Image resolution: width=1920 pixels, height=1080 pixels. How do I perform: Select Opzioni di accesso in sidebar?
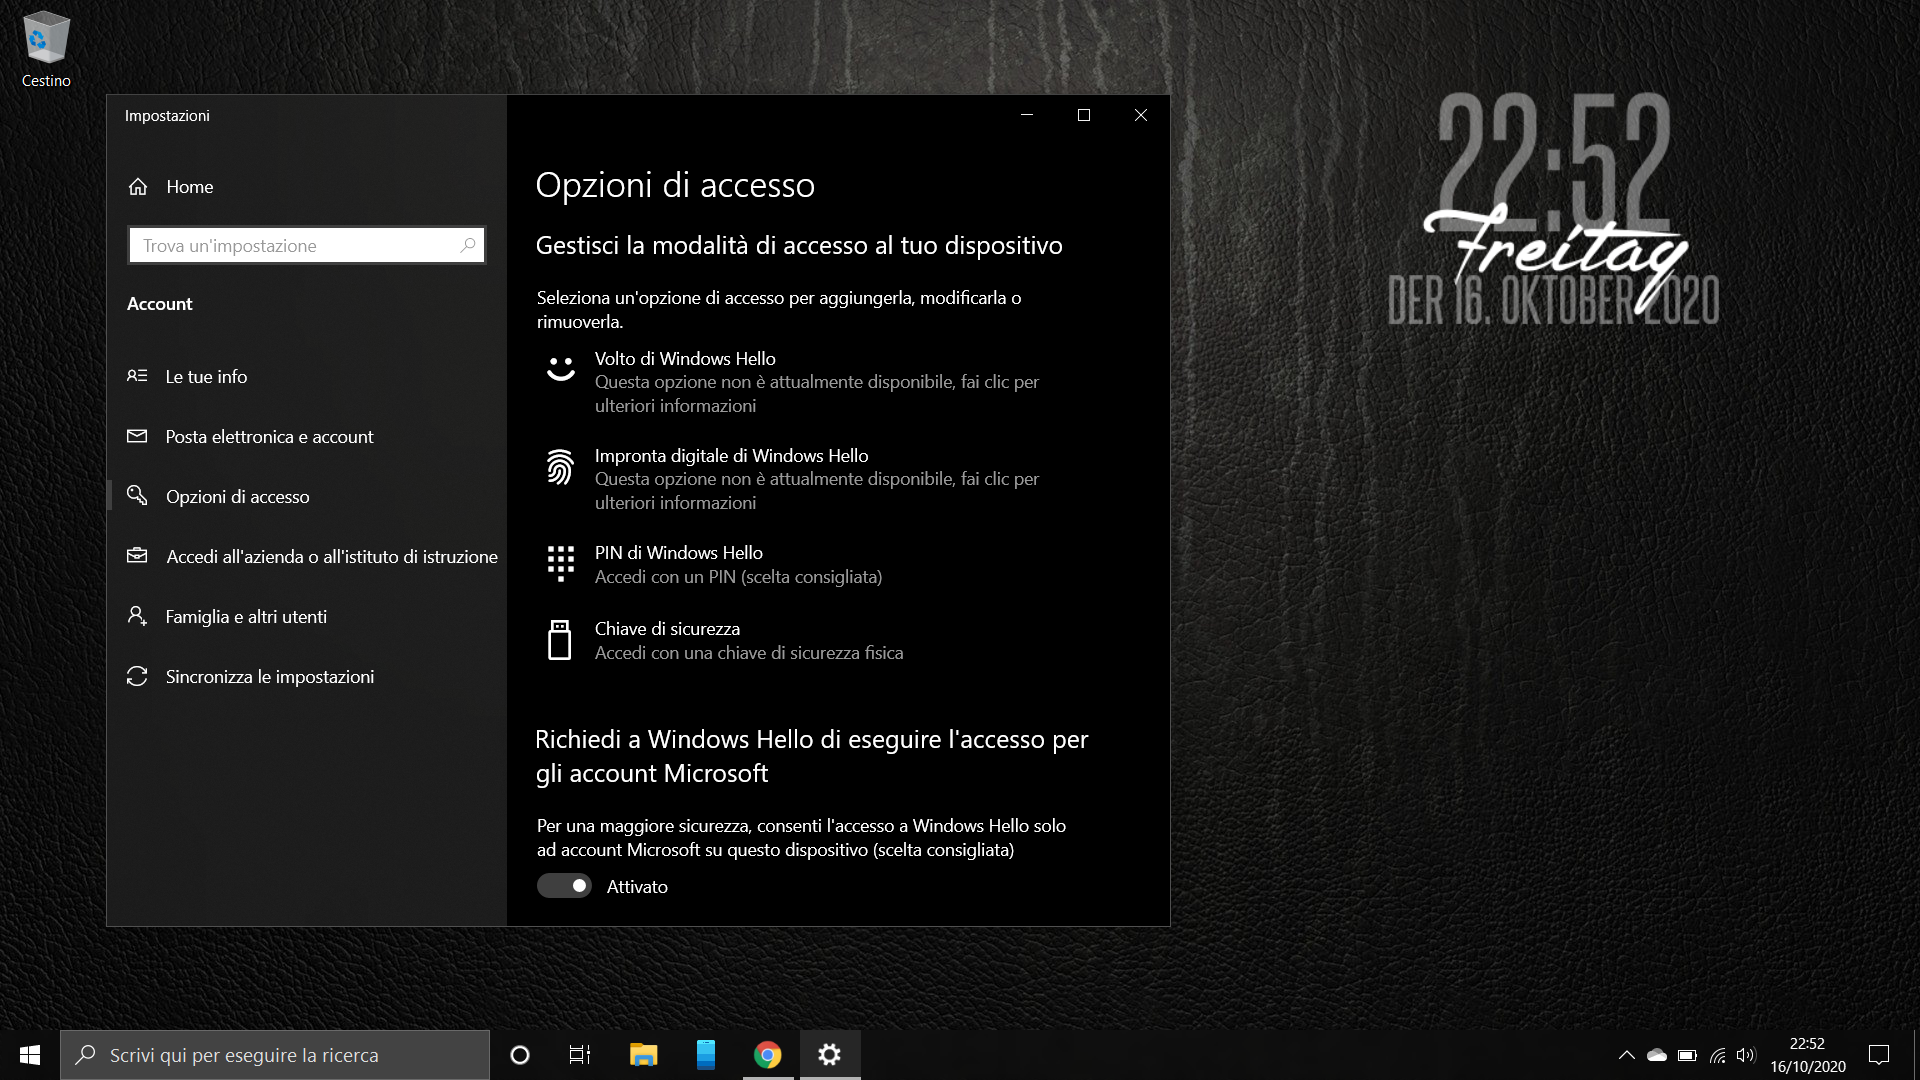pyautogui.click(x=307, y=497)
